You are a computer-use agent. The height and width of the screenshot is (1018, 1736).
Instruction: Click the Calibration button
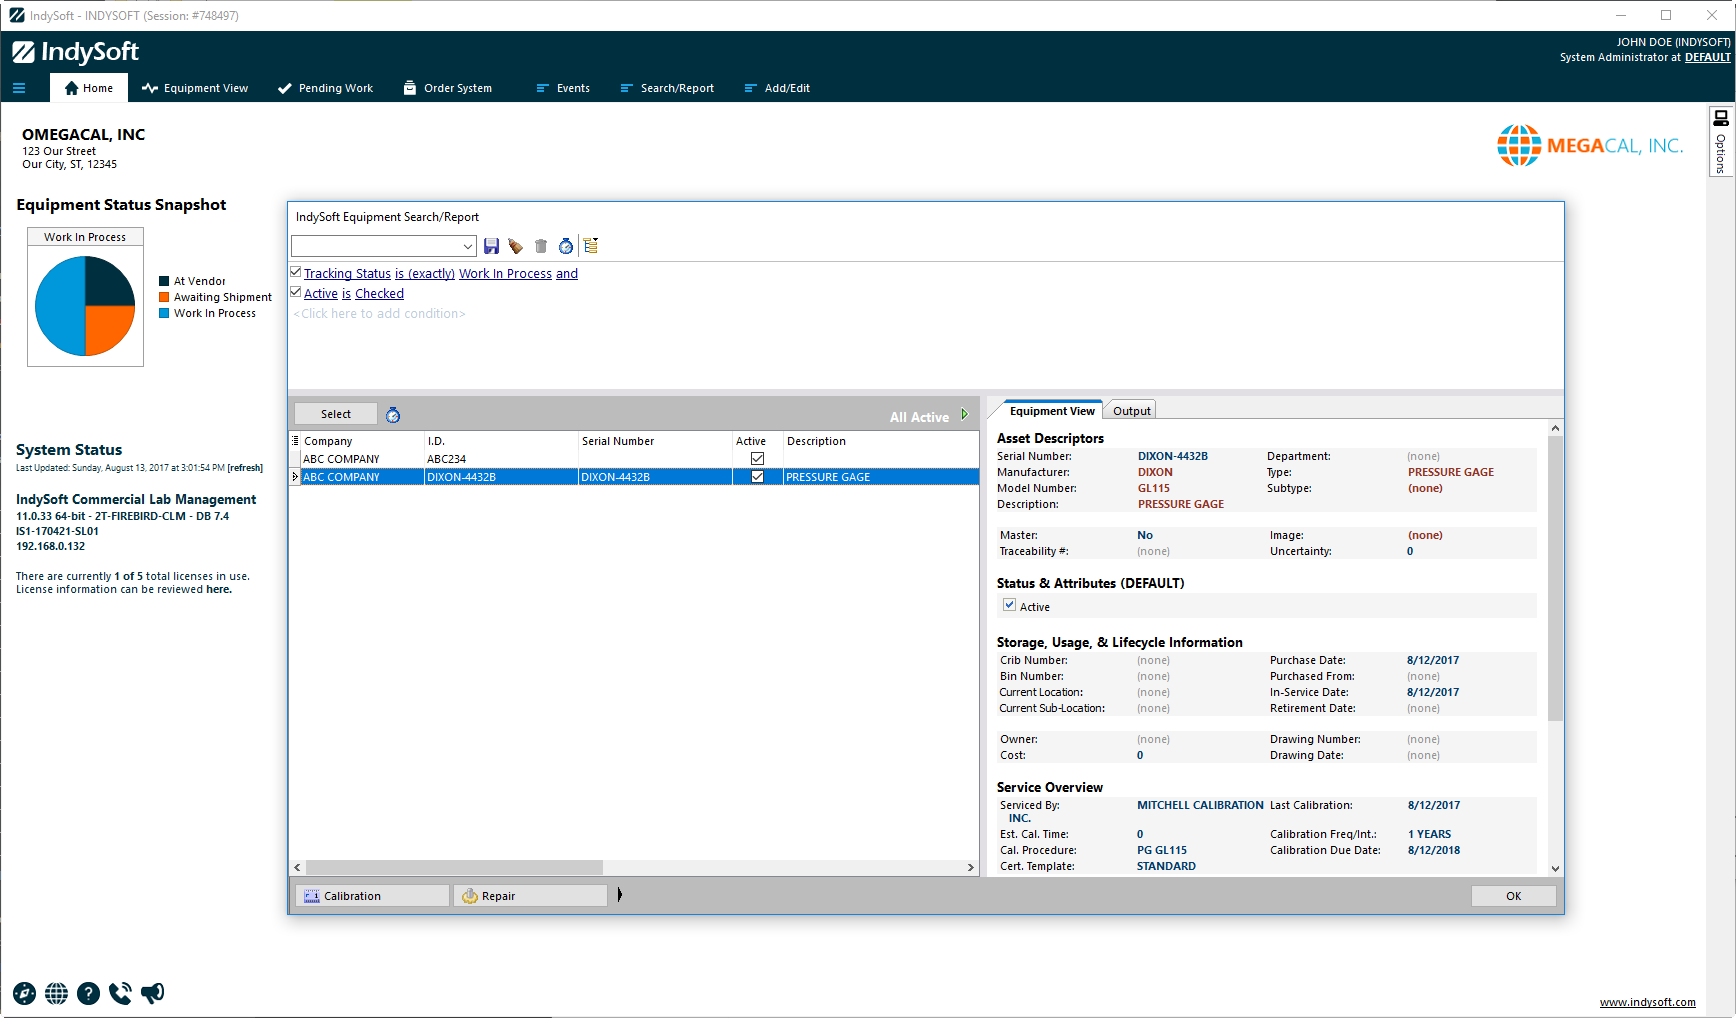point(371,896)
